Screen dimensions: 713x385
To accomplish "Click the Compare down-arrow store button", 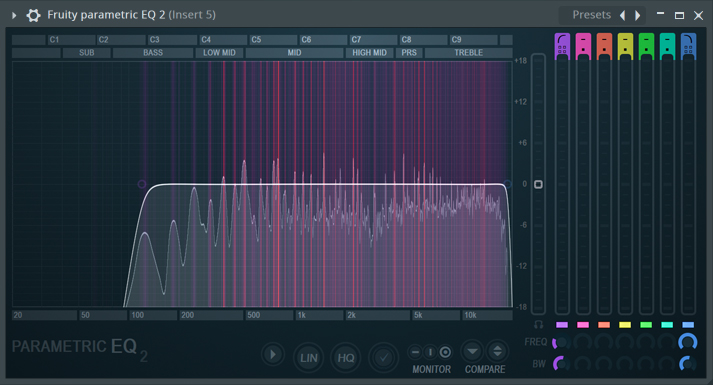I will (x=472, y=351).
